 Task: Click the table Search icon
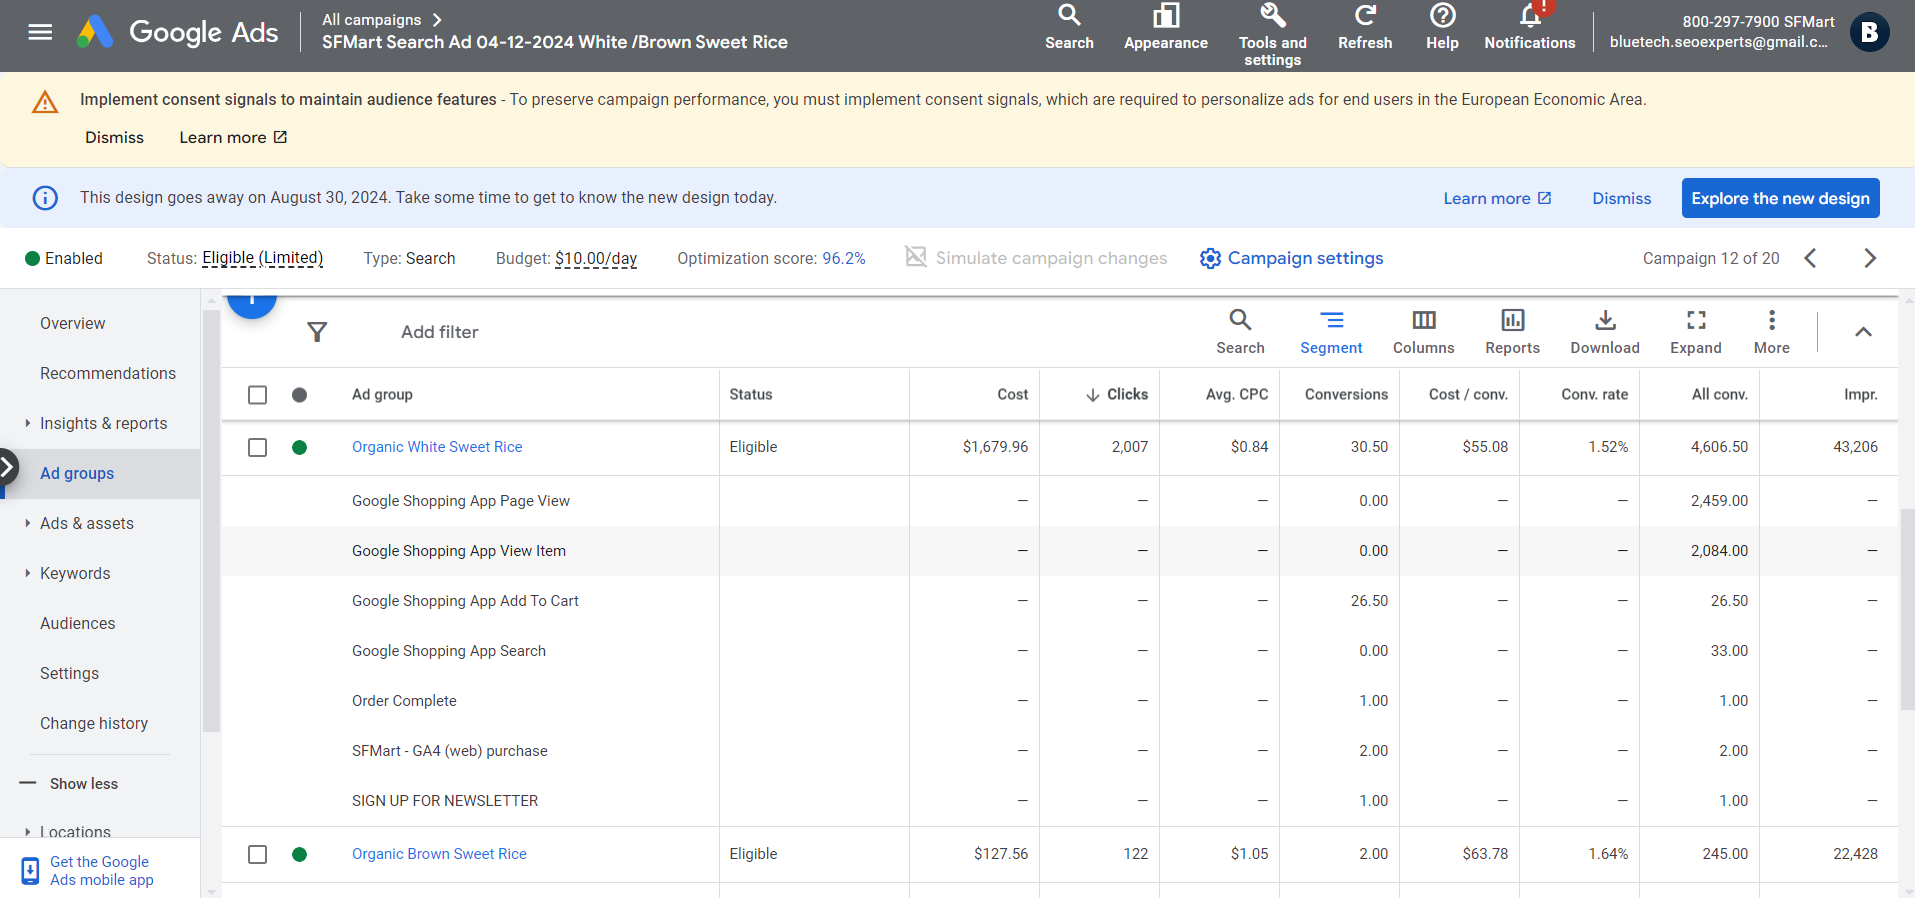(1240, 332)
